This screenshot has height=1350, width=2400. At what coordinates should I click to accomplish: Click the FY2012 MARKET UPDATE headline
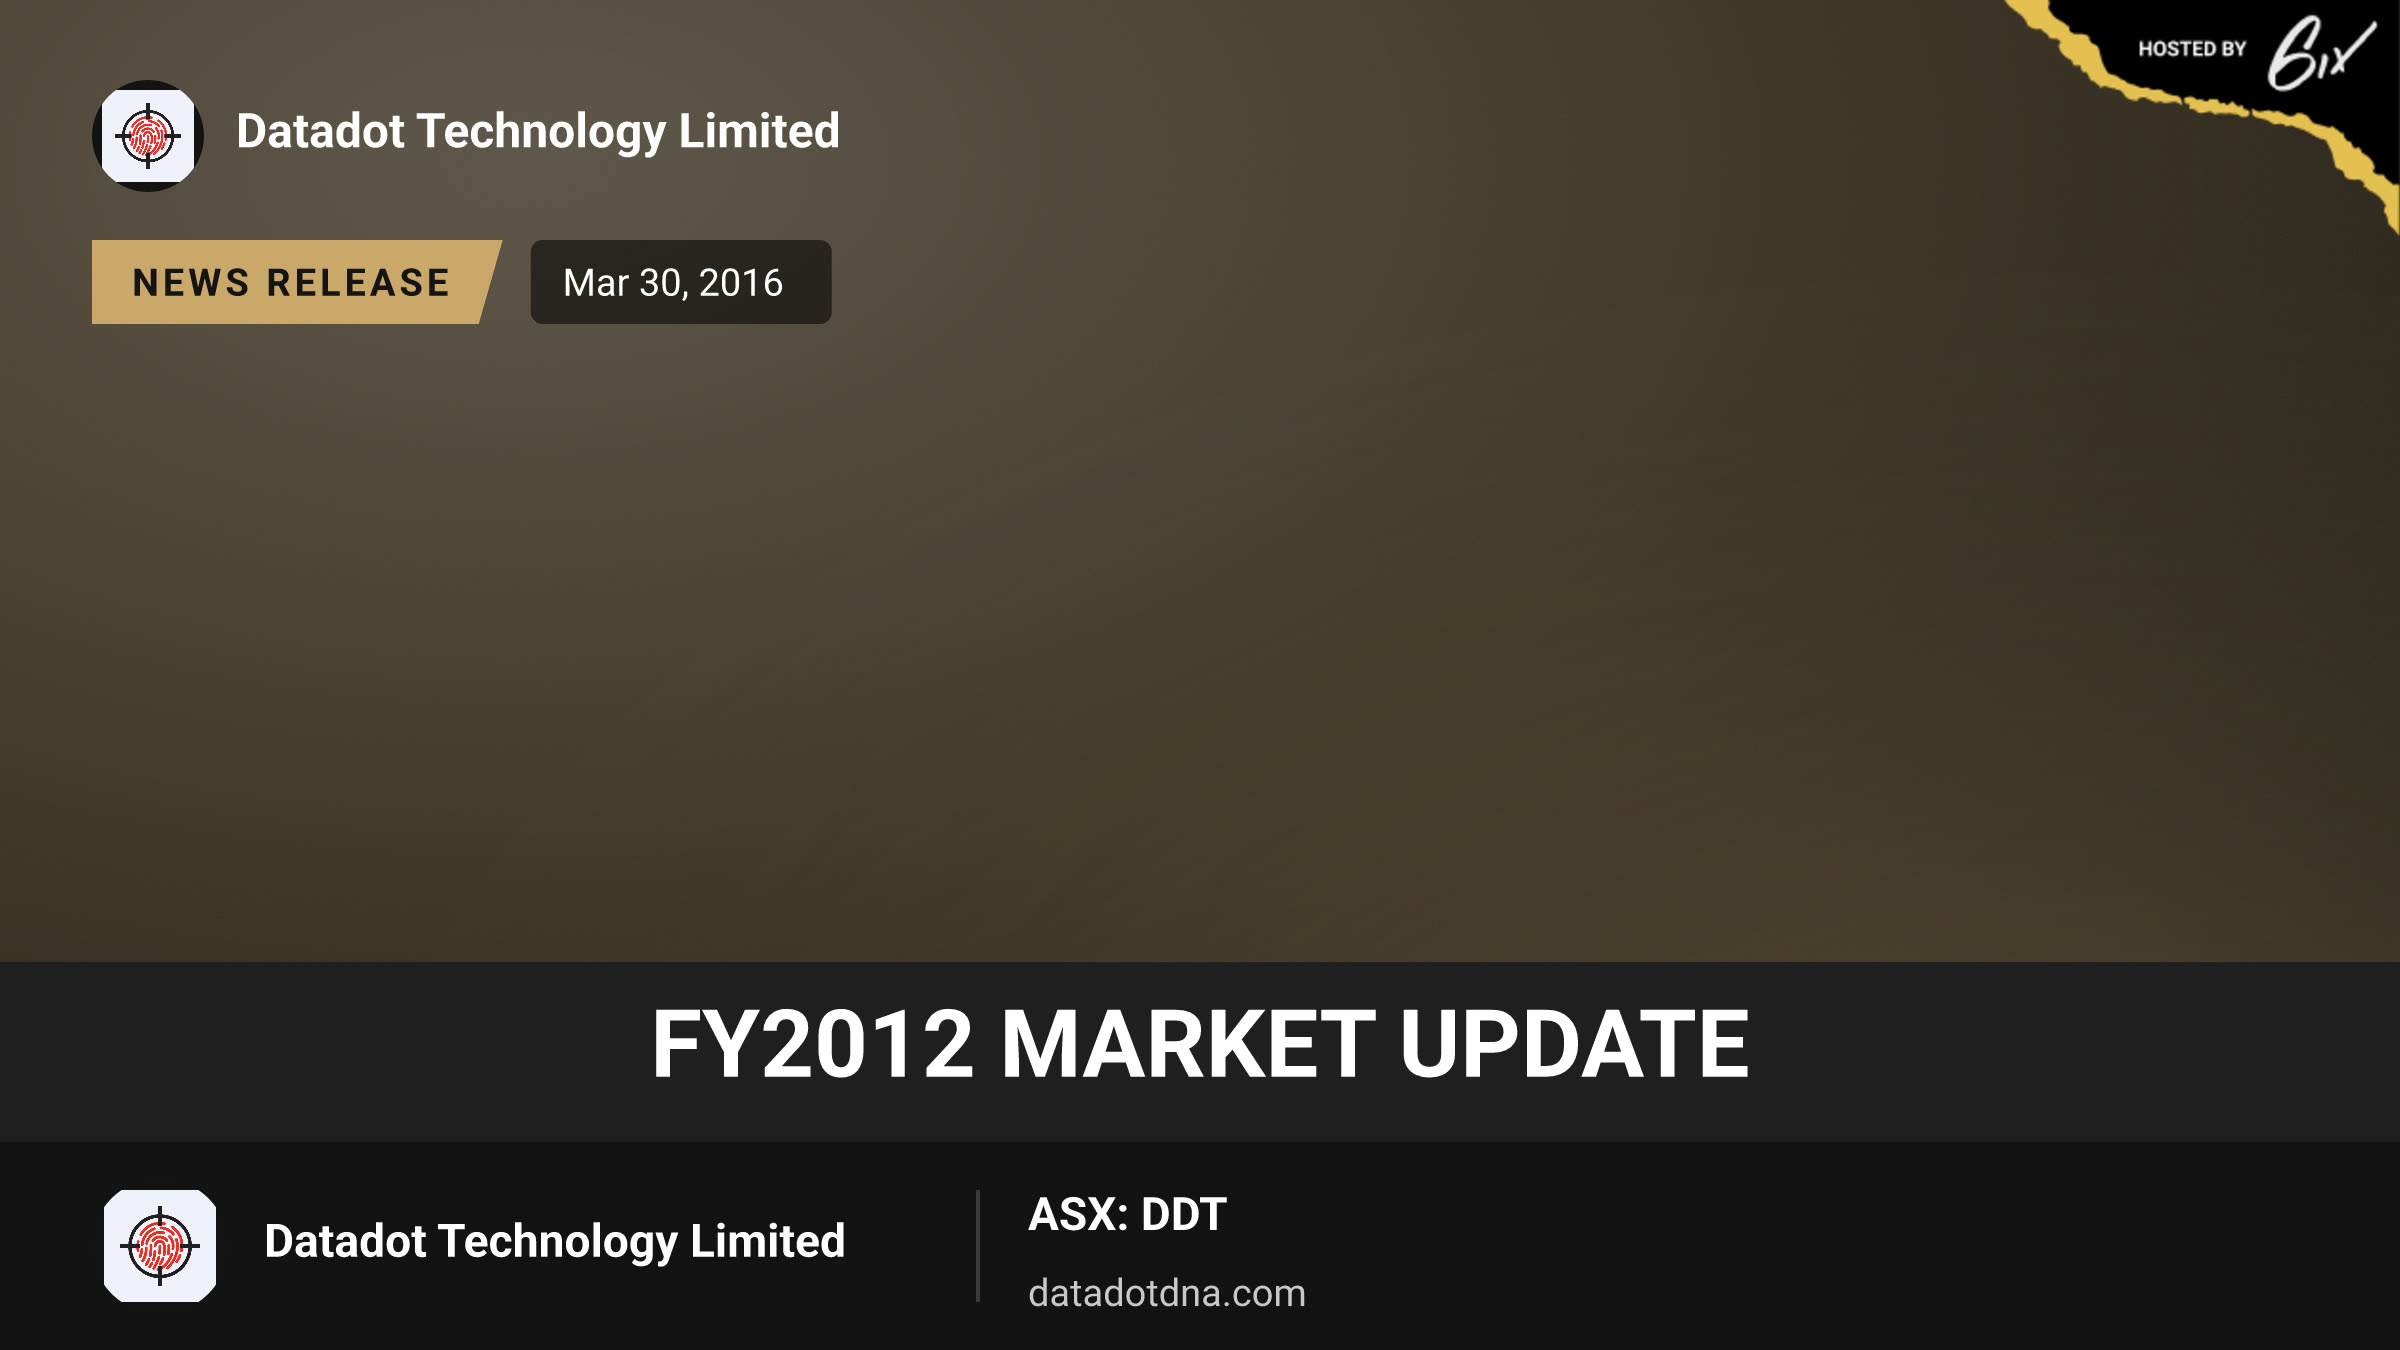[1200, 1044]
